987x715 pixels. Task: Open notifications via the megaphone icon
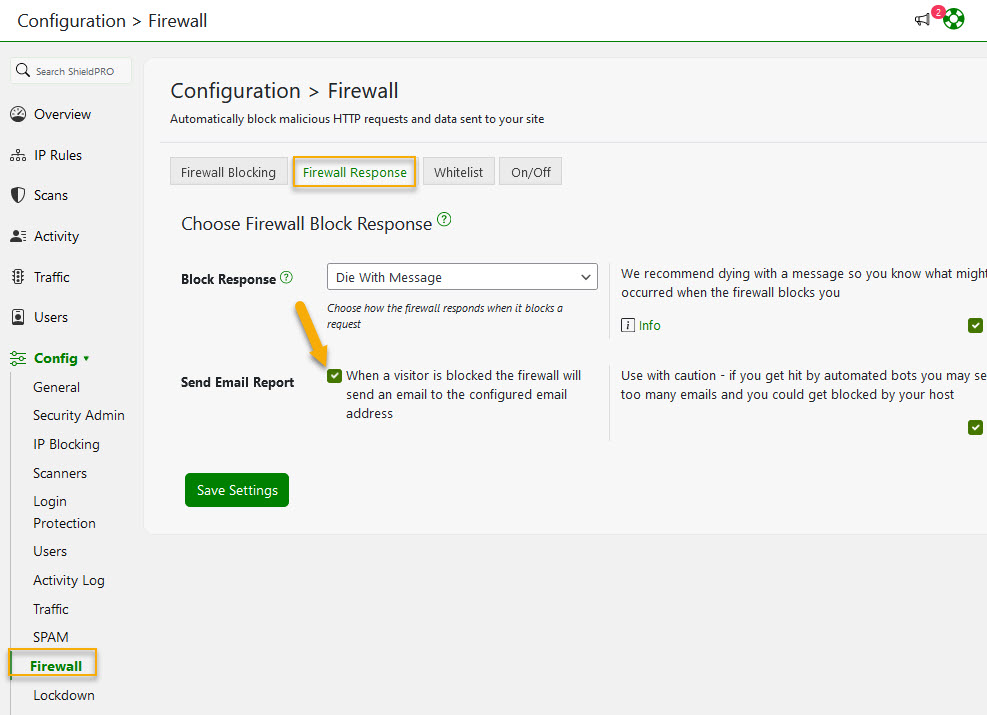pos(922,19)
